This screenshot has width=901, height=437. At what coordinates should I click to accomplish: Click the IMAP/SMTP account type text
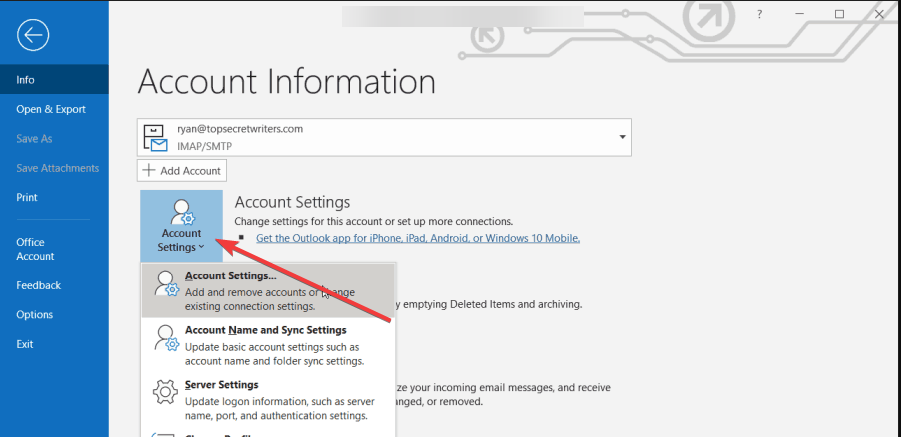(x=205, y=146)
